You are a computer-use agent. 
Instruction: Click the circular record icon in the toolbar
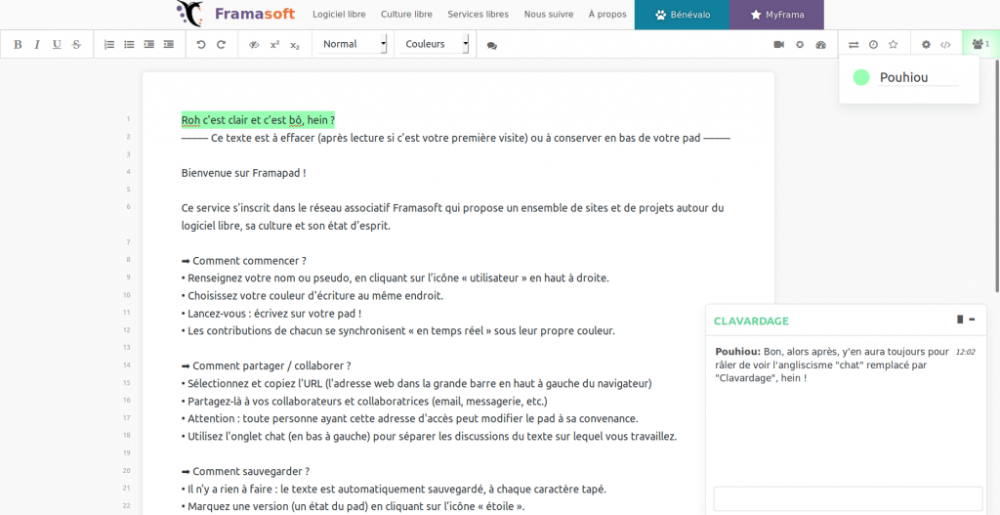click(x=800, y=45)
